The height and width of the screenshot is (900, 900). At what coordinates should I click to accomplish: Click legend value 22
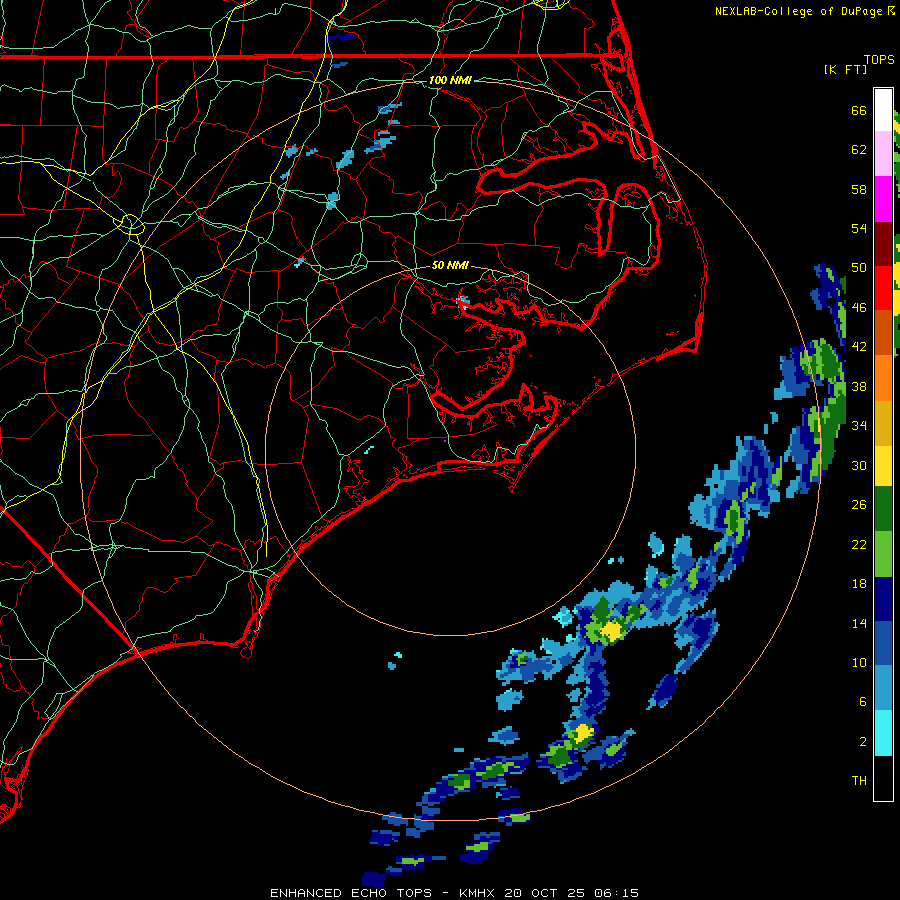[859, 544]
